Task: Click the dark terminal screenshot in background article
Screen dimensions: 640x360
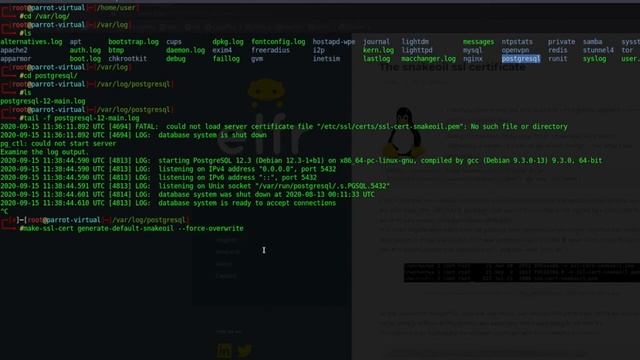Action: tap(522, 272)
